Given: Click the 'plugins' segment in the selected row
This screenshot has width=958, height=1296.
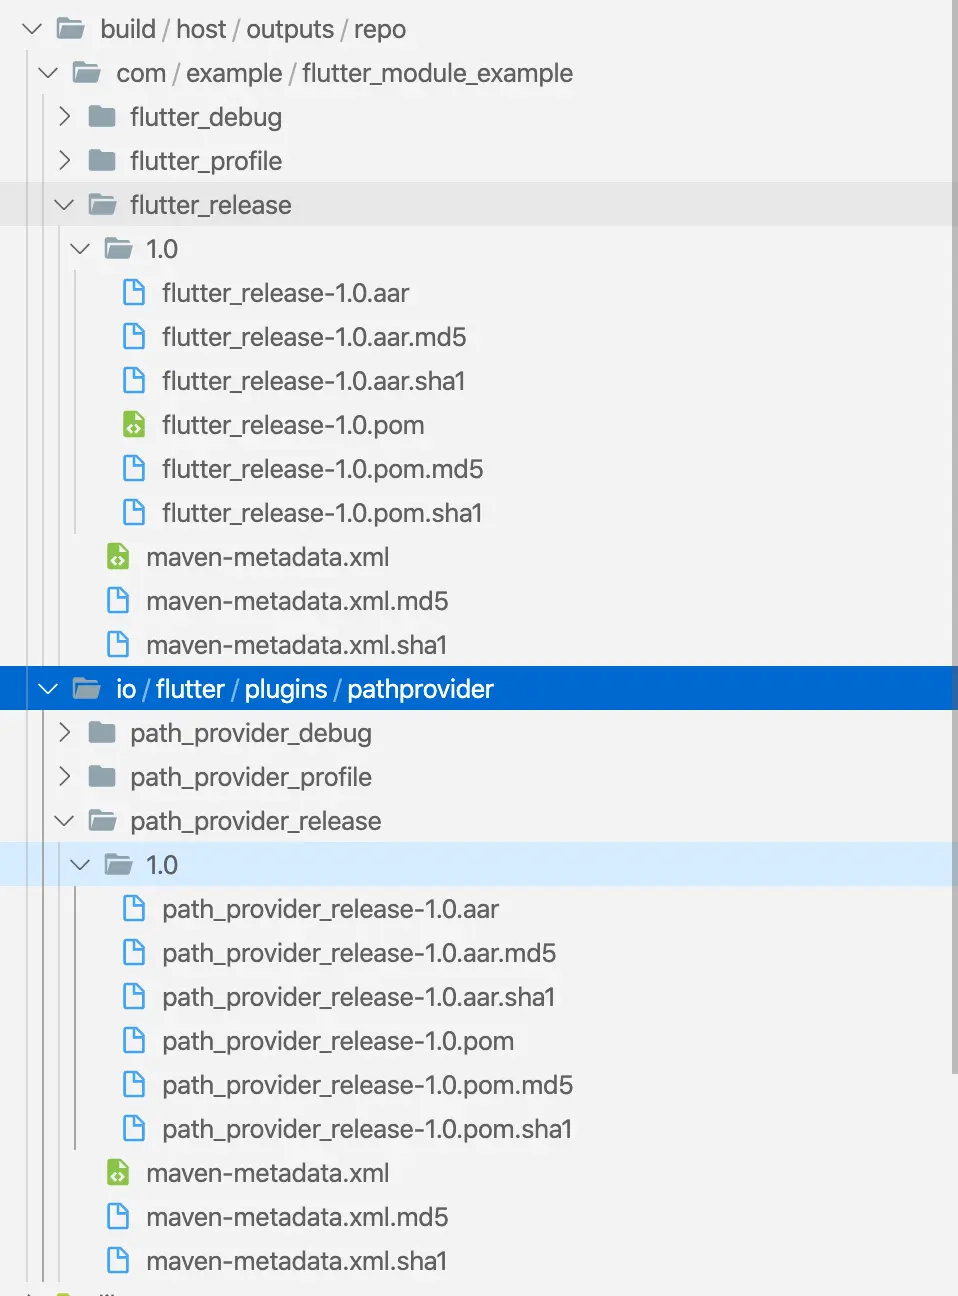Looking at the screenshot, I should tap(286, 690).
